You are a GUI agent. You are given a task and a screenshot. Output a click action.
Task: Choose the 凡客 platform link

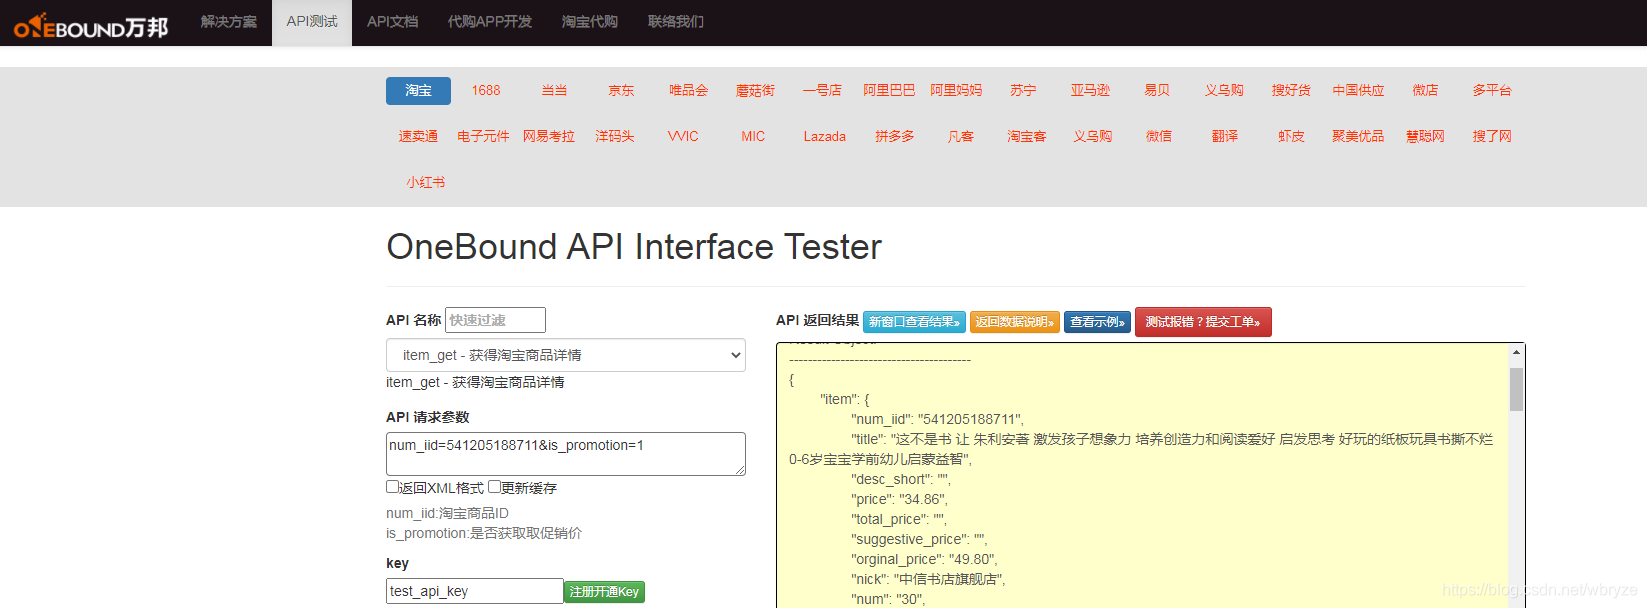(961, 137)
